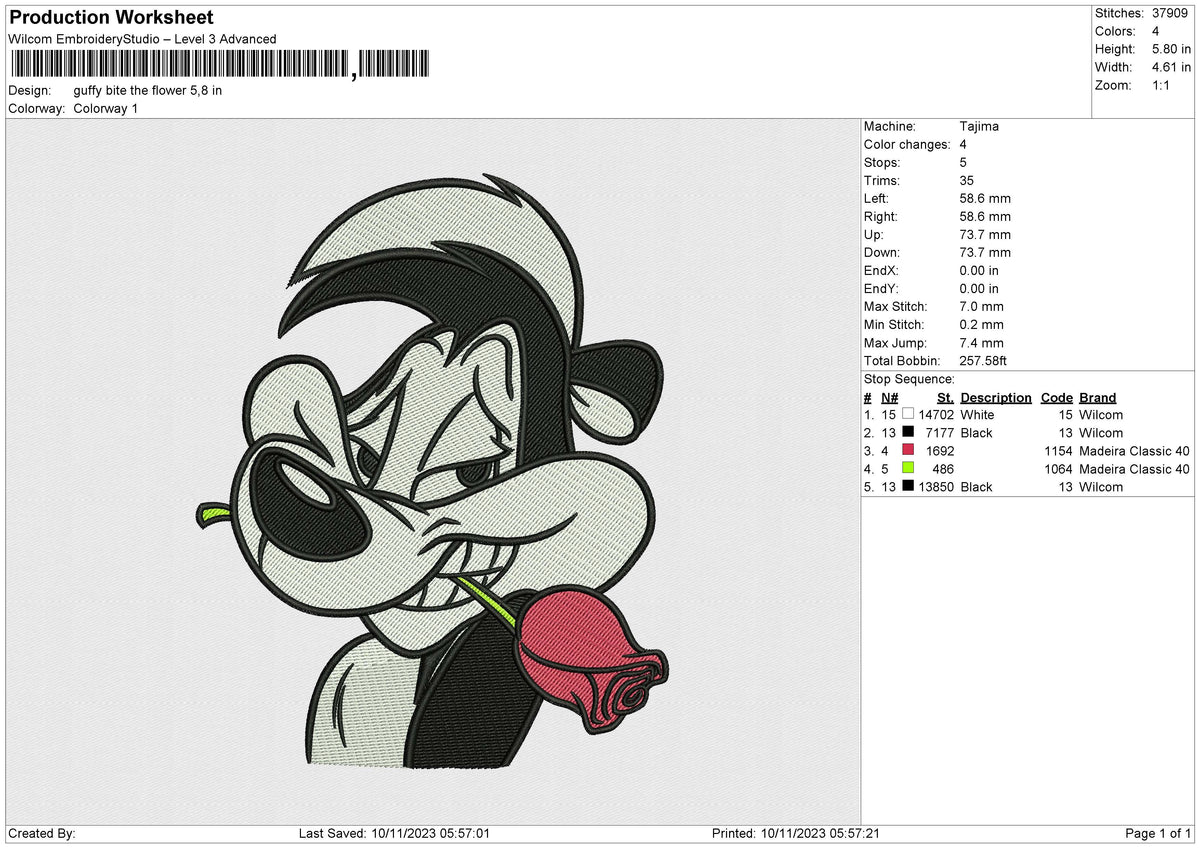
Task: Click the skunk embroidery design preview
Action: coord(430,470)
